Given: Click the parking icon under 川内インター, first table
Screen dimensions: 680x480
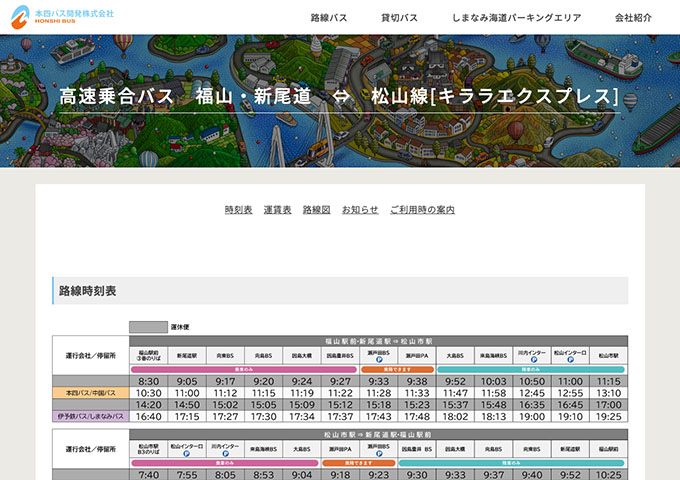Looking at the screenshot, I should tap(534, 359).
